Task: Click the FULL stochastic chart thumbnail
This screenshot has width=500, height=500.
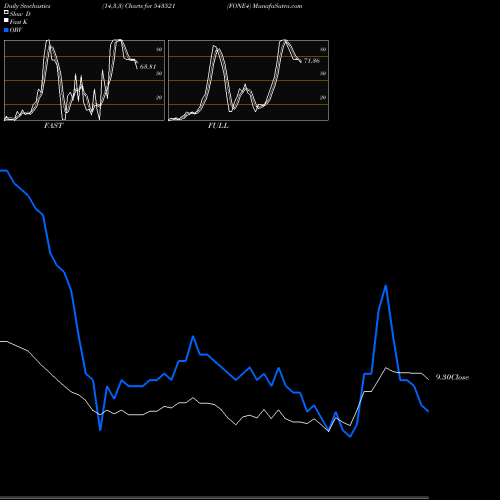Action: click(248, 80)
